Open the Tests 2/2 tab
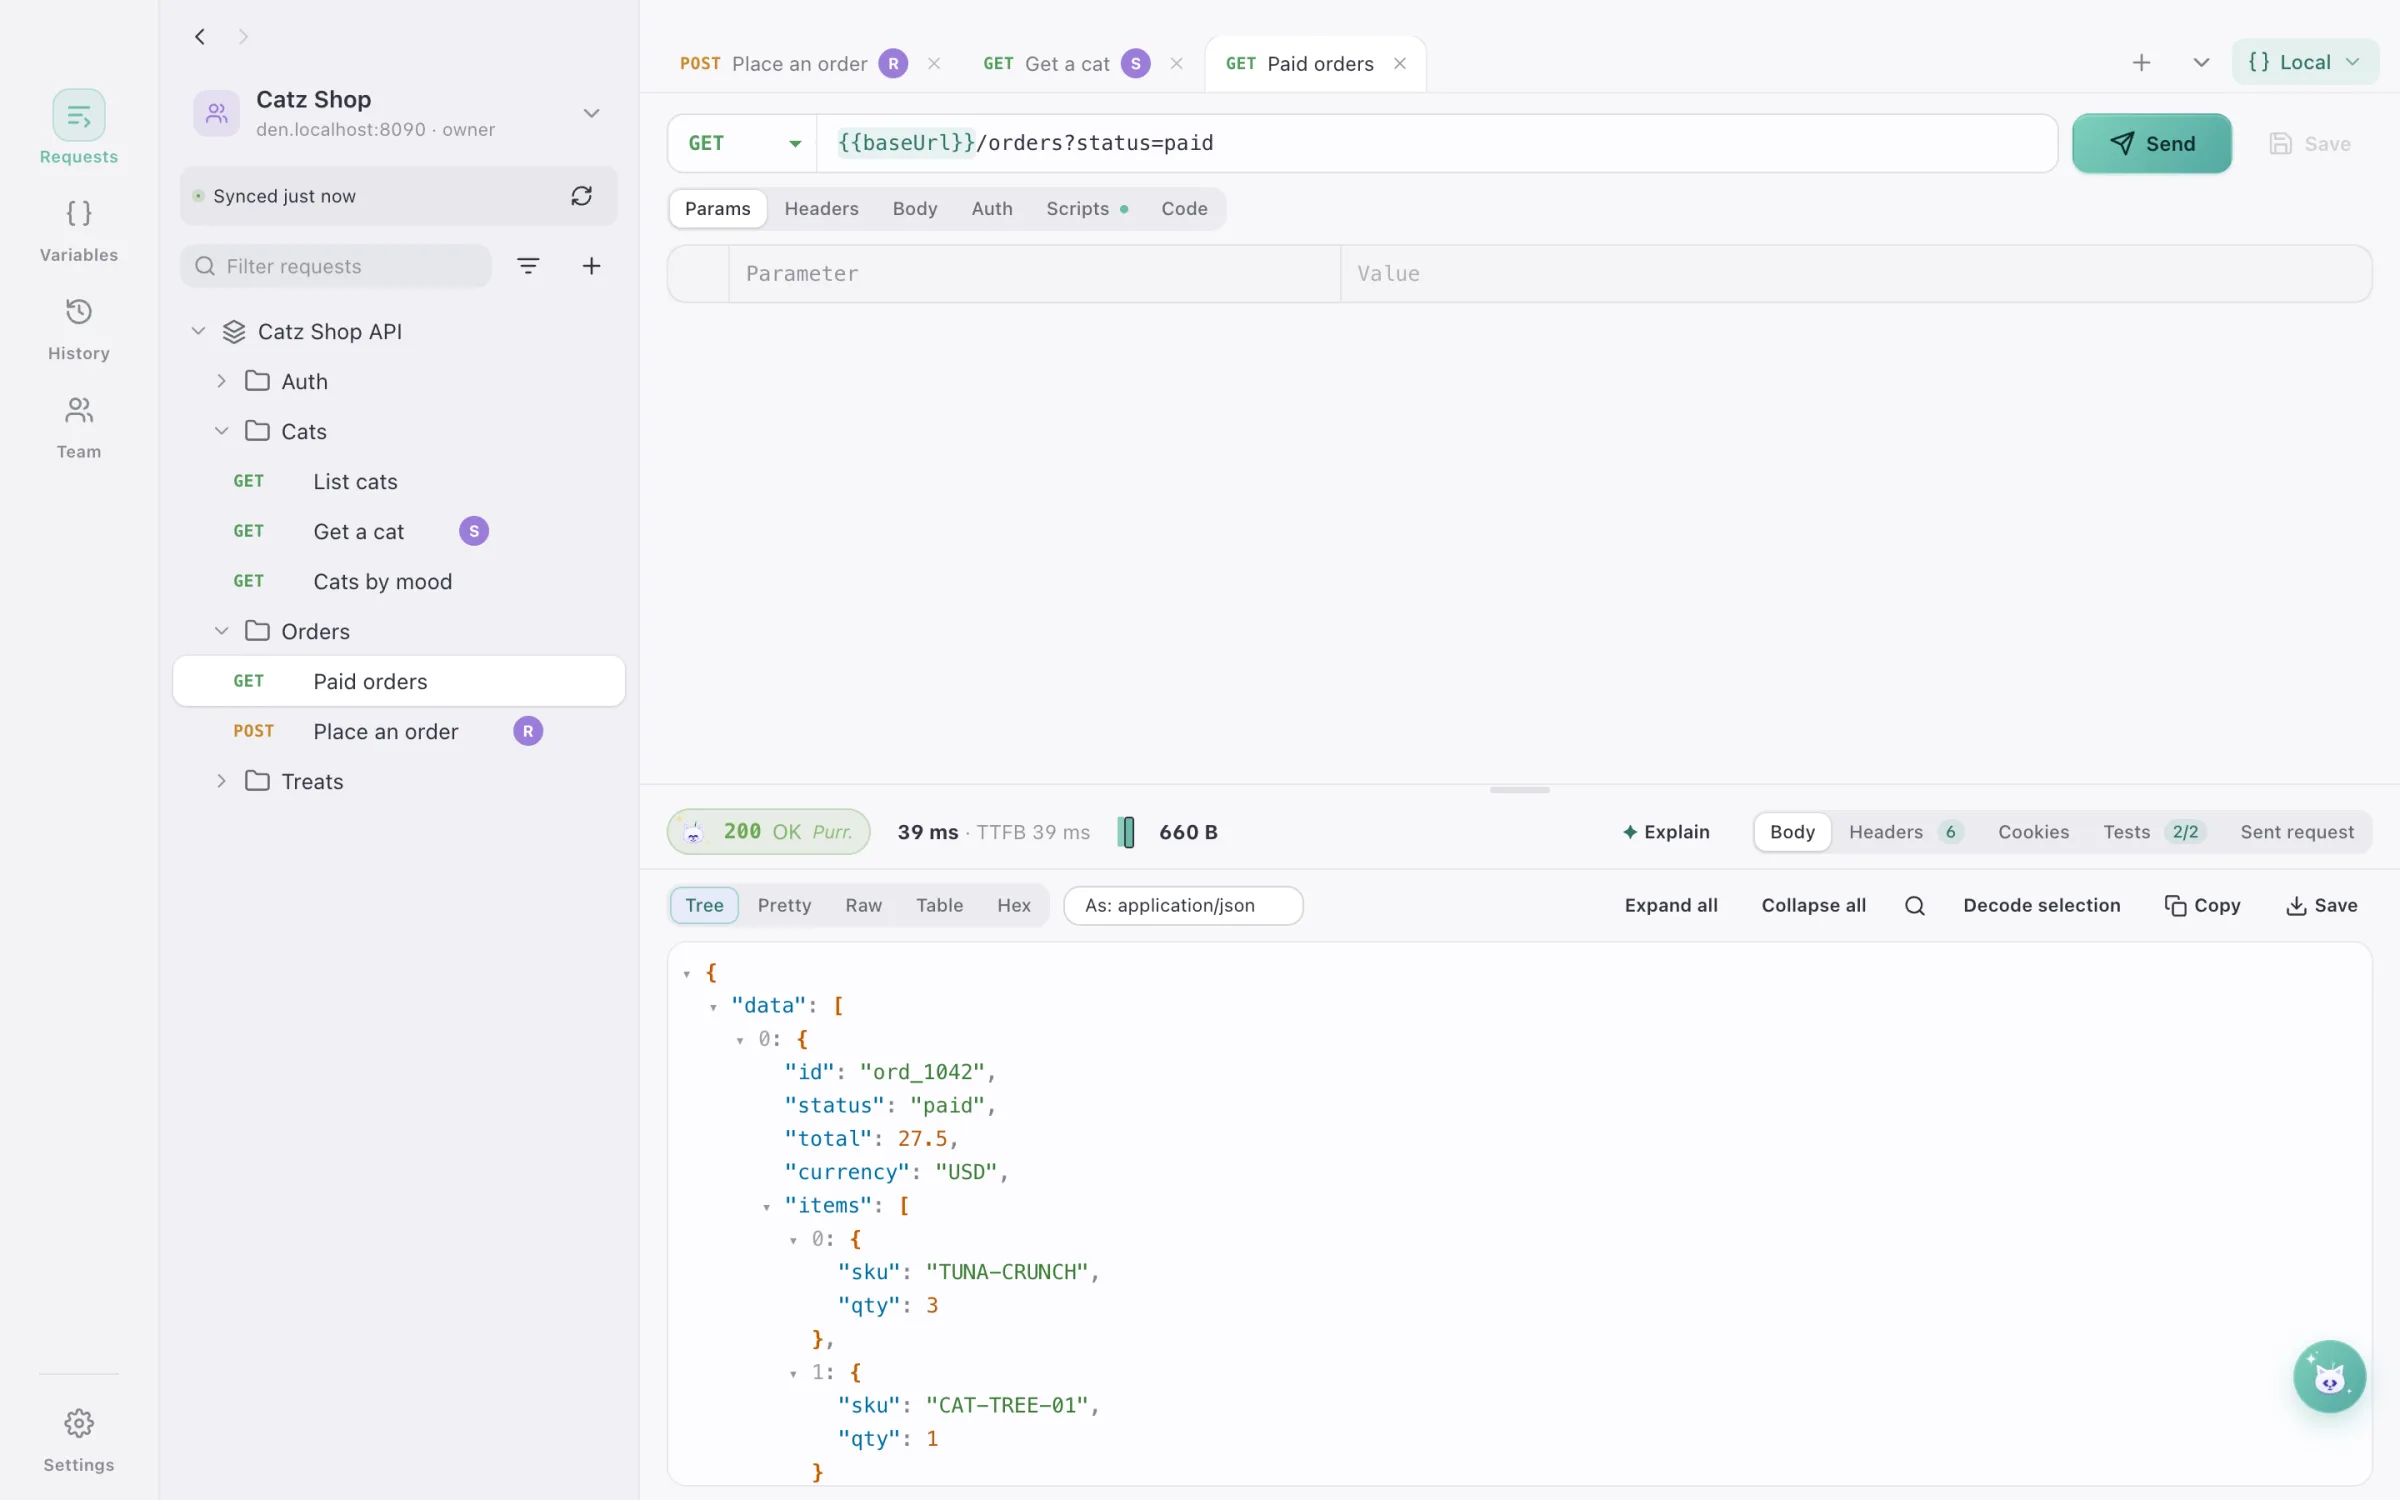The height and width of the screenshot is (1500, 2400). click(x=2153, y=832)
